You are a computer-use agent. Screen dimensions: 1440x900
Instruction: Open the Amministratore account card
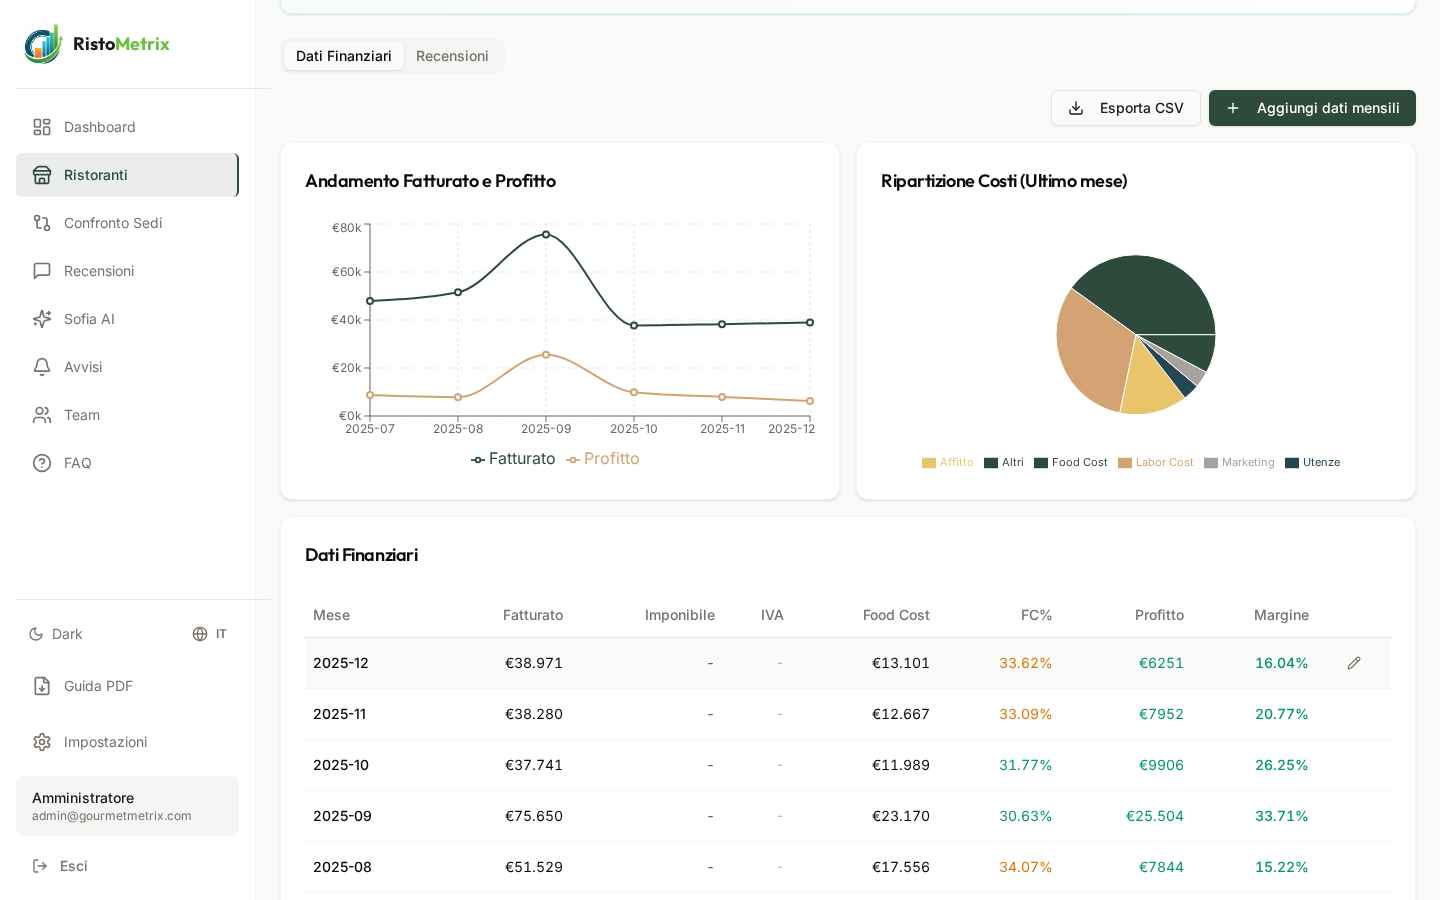click(x=127, y=806)
